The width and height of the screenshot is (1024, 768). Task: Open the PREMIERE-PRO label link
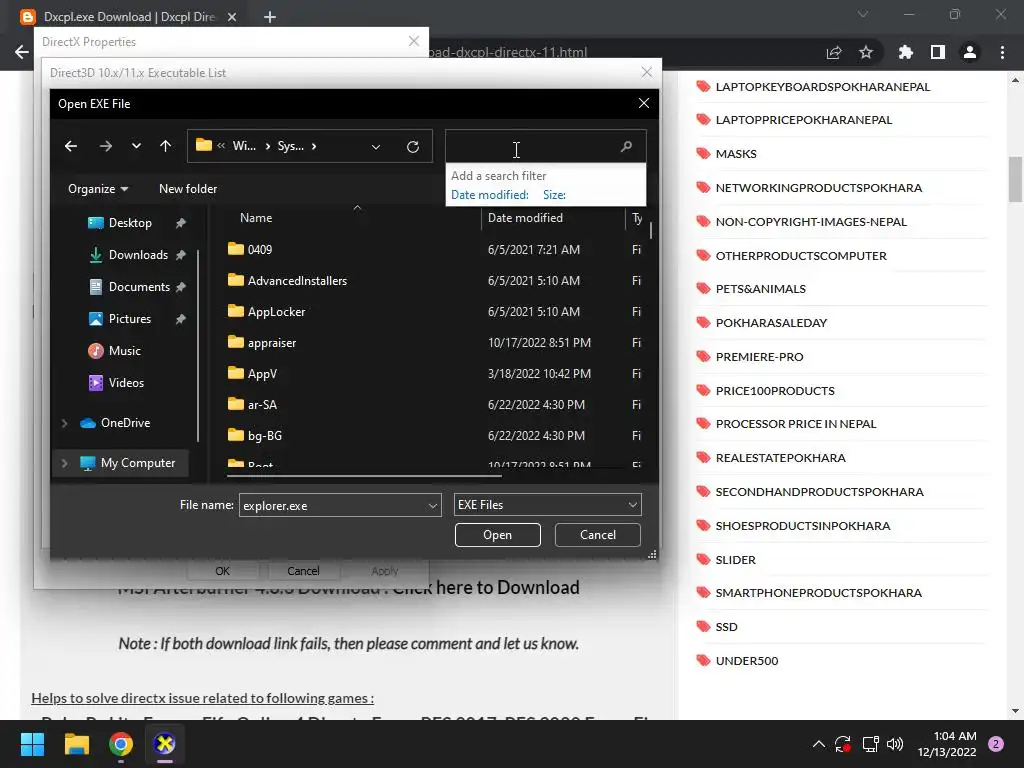tap(760, 357)
